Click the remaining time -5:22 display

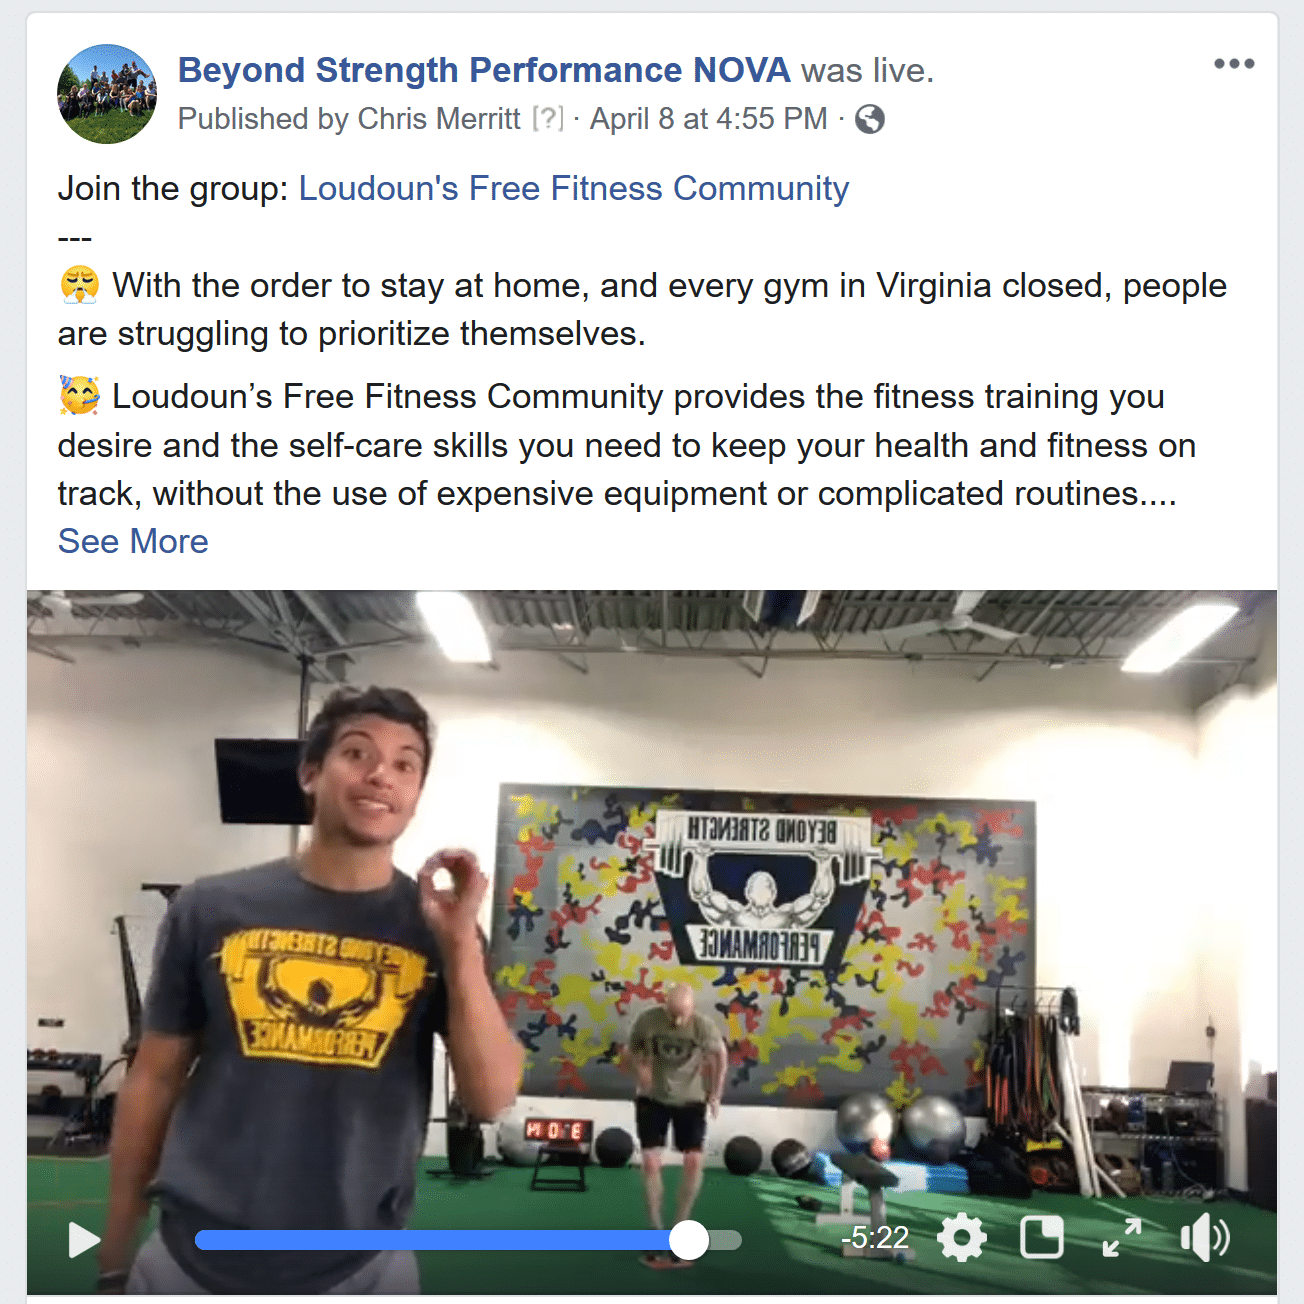[x=875, y=1238]
